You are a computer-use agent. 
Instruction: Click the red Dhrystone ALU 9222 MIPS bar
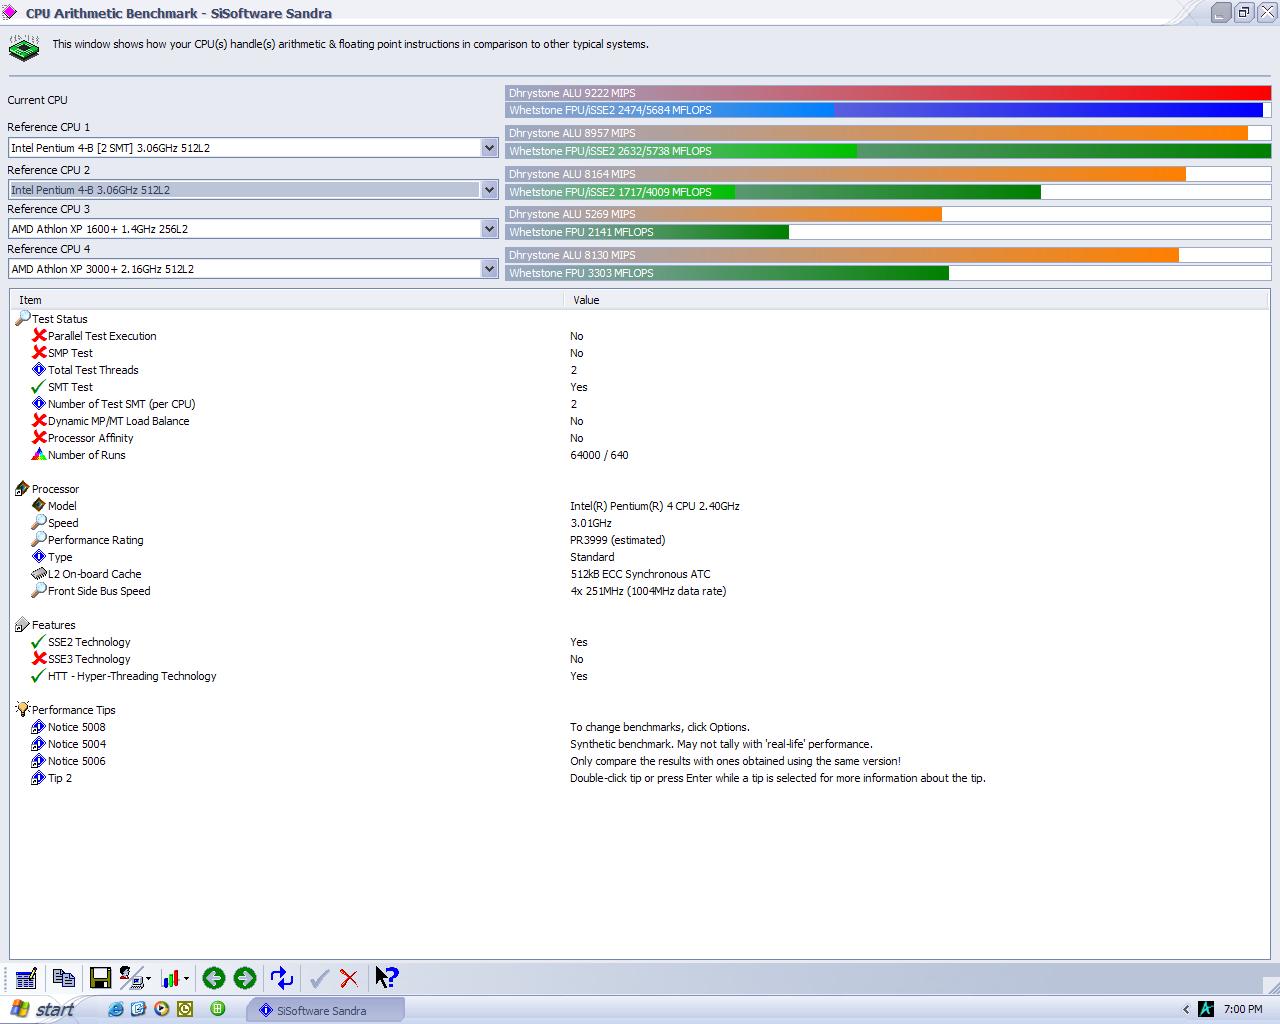tap(887, 93)
